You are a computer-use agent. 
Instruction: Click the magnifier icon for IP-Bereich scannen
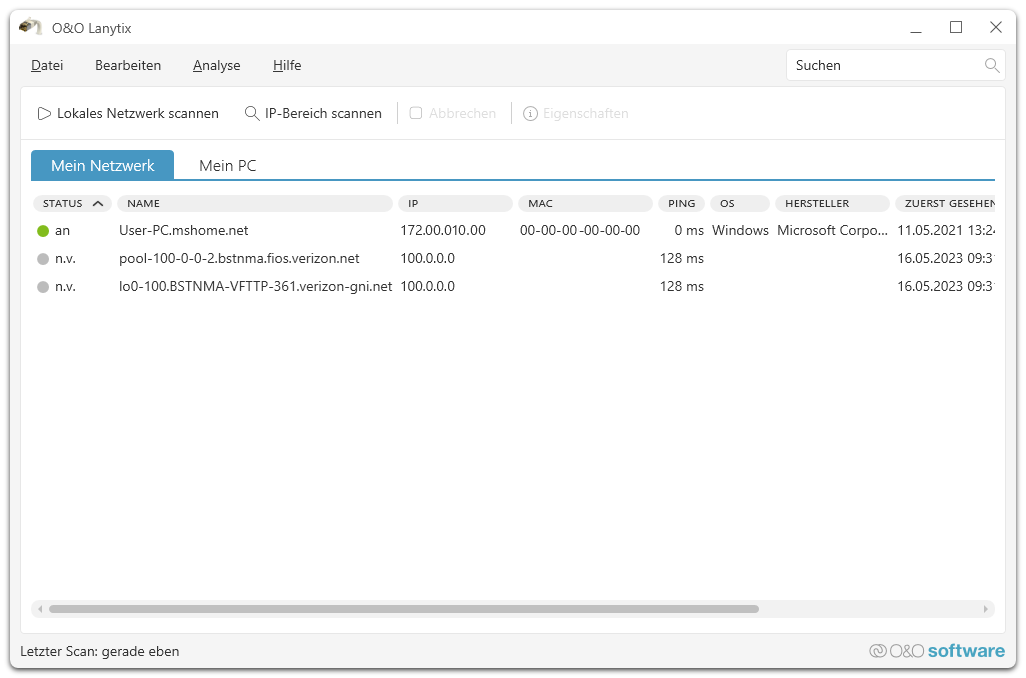click(252, 114)
